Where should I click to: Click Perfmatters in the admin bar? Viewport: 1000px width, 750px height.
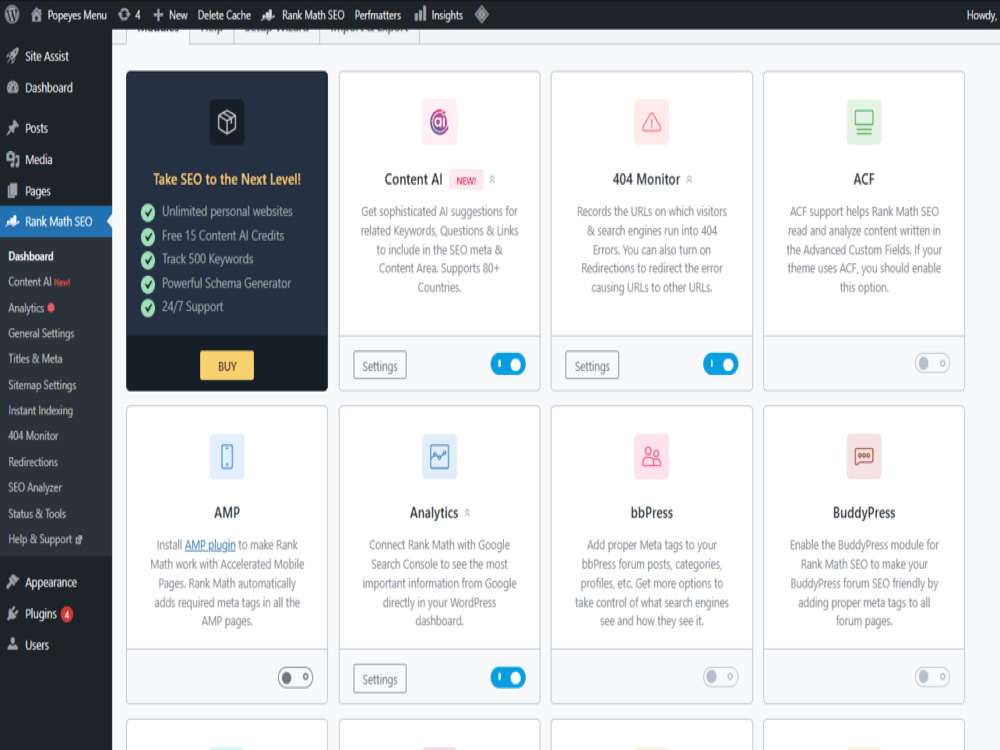tap(378, 15)
